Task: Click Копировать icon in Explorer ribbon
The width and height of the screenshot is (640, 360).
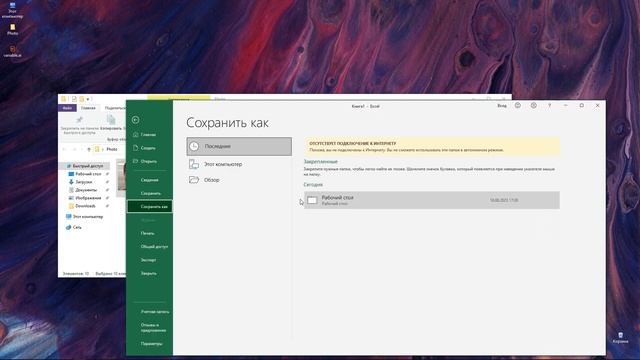Action: tap(111, 120)
